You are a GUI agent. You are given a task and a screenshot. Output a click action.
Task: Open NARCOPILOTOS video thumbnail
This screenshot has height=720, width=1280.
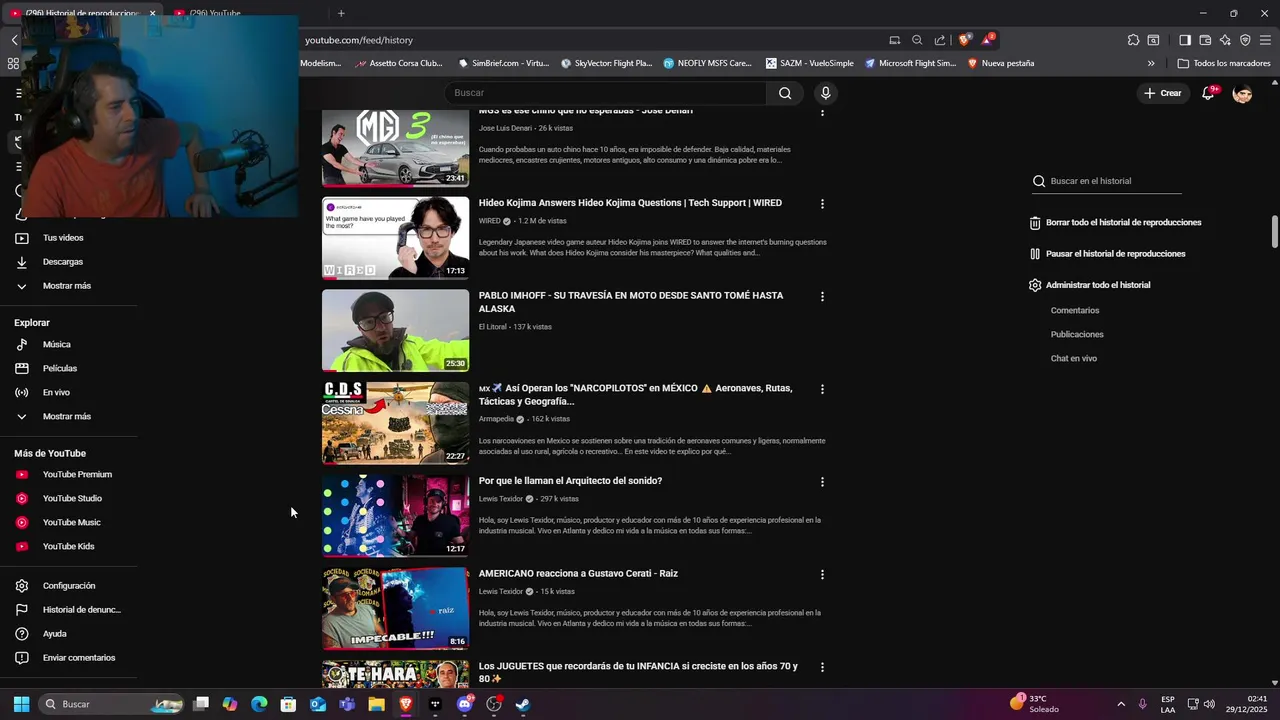click(x=395, y=423)
